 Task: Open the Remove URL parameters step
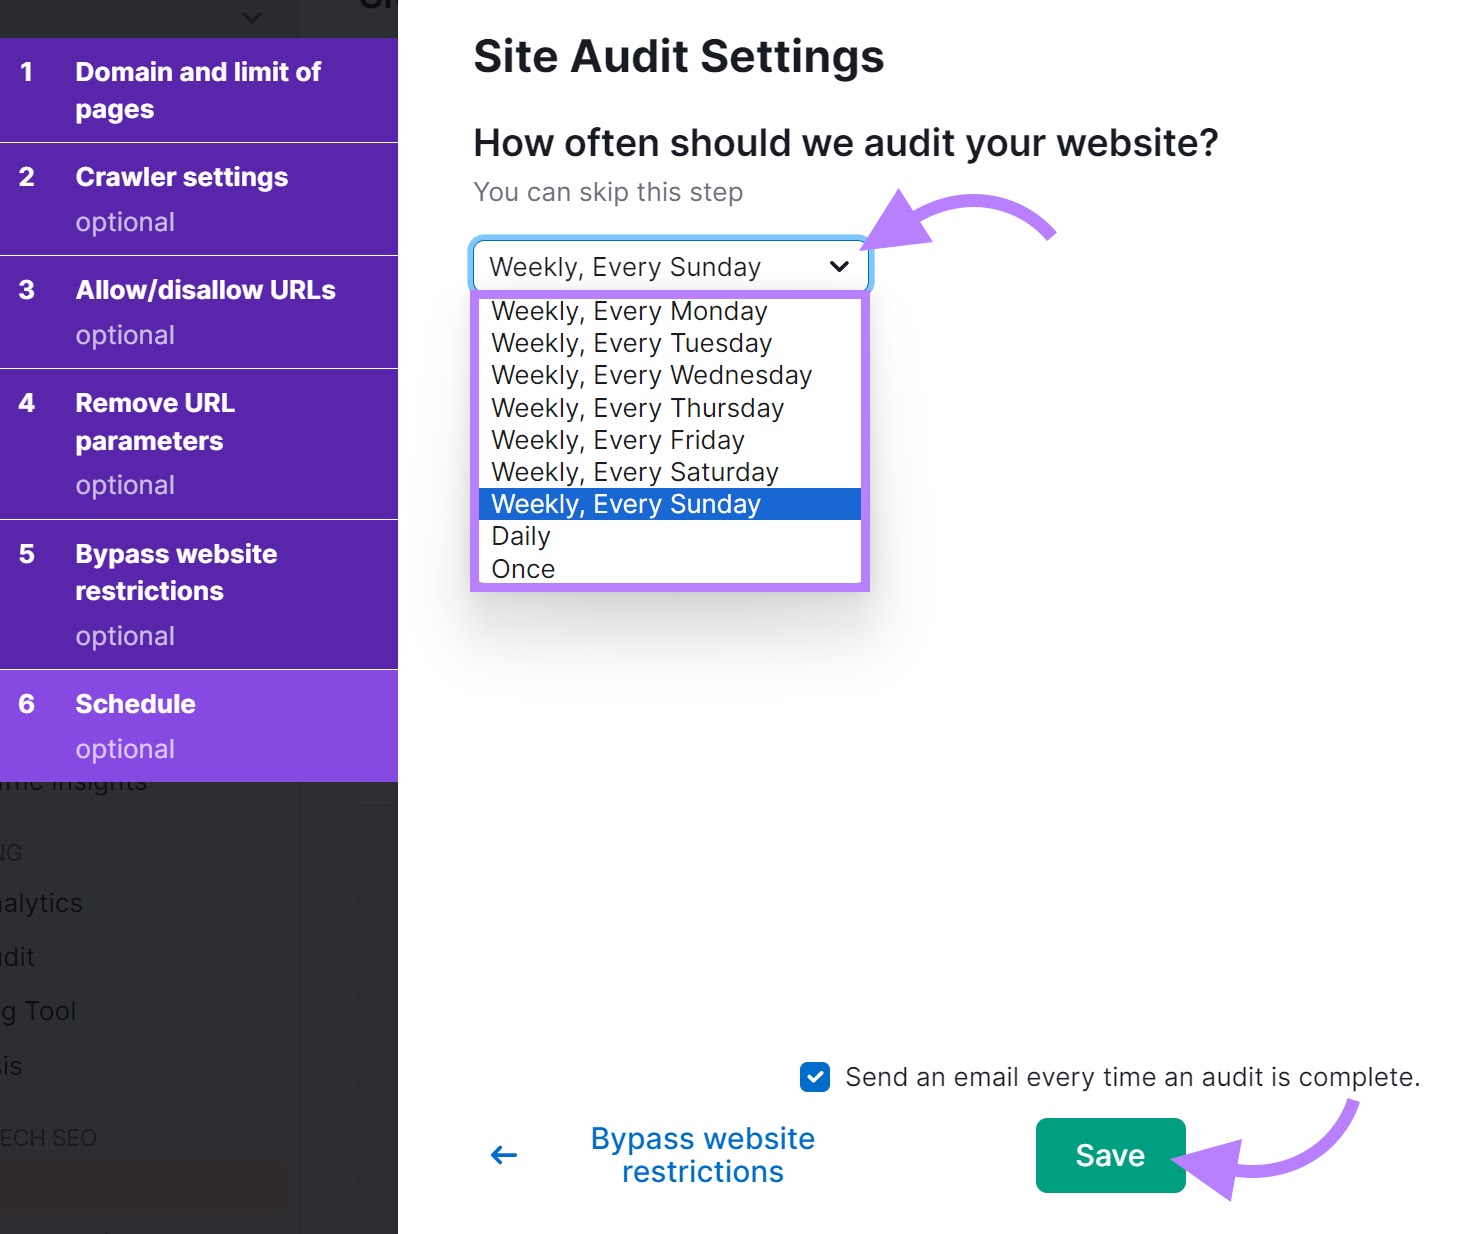coord(198,443)
